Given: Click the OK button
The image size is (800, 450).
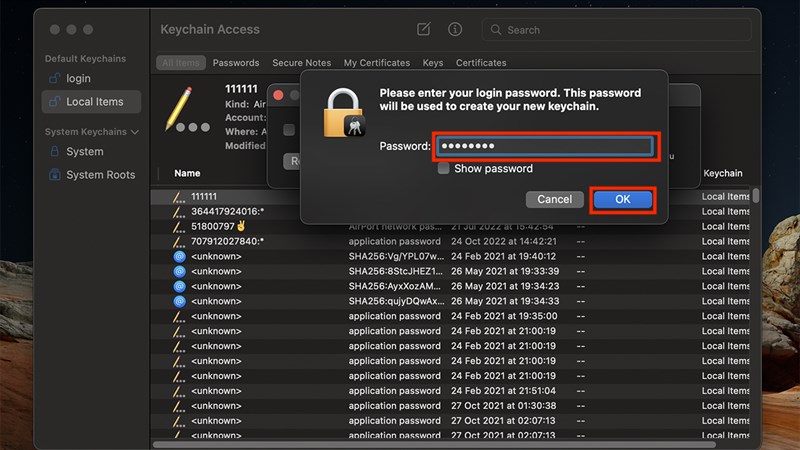Looking at the screenshot, I should 622,199.
